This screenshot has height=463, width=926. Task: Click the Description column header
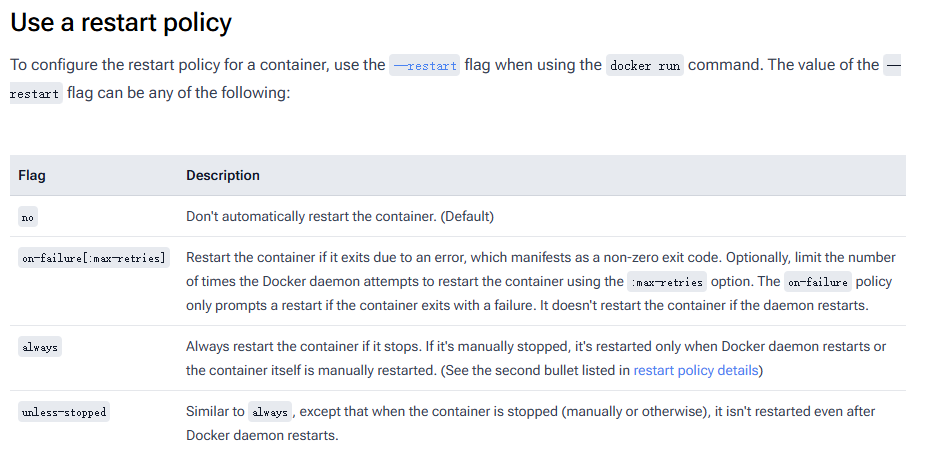[x=223, y=175]
